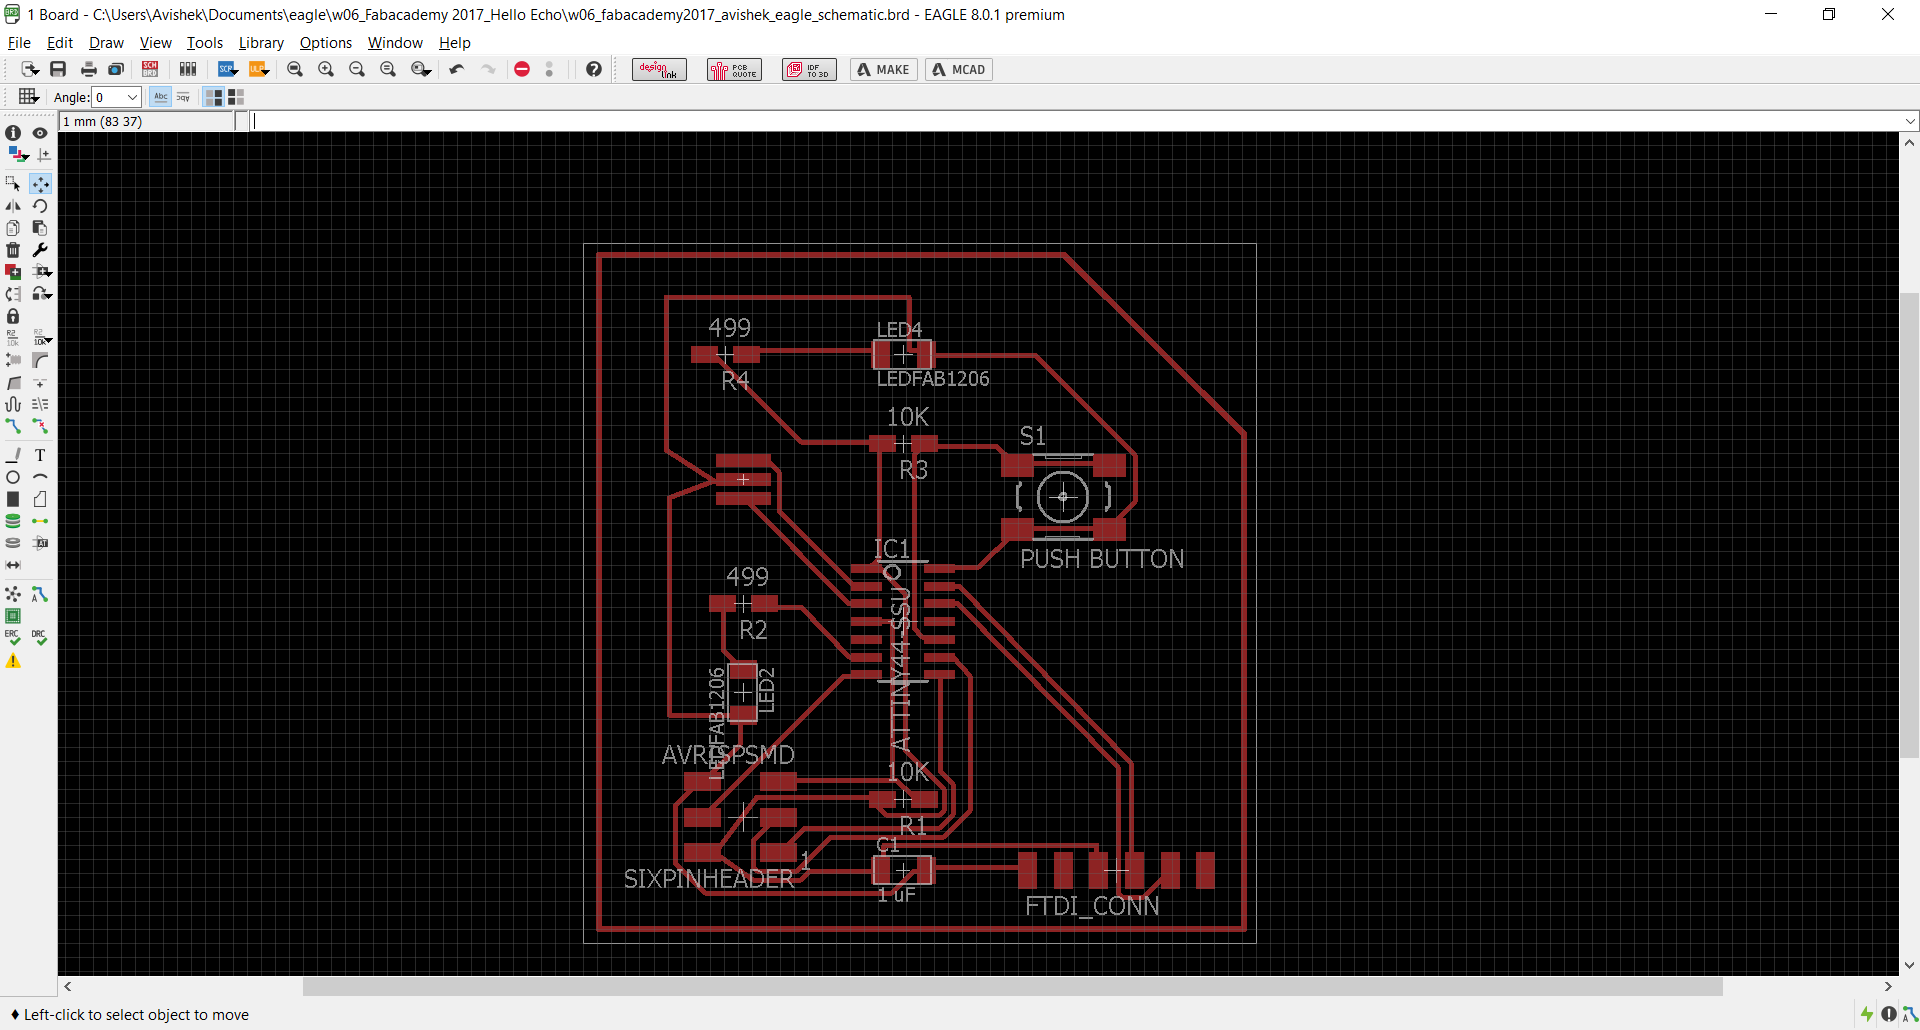Select the Ripup tool

40,426
